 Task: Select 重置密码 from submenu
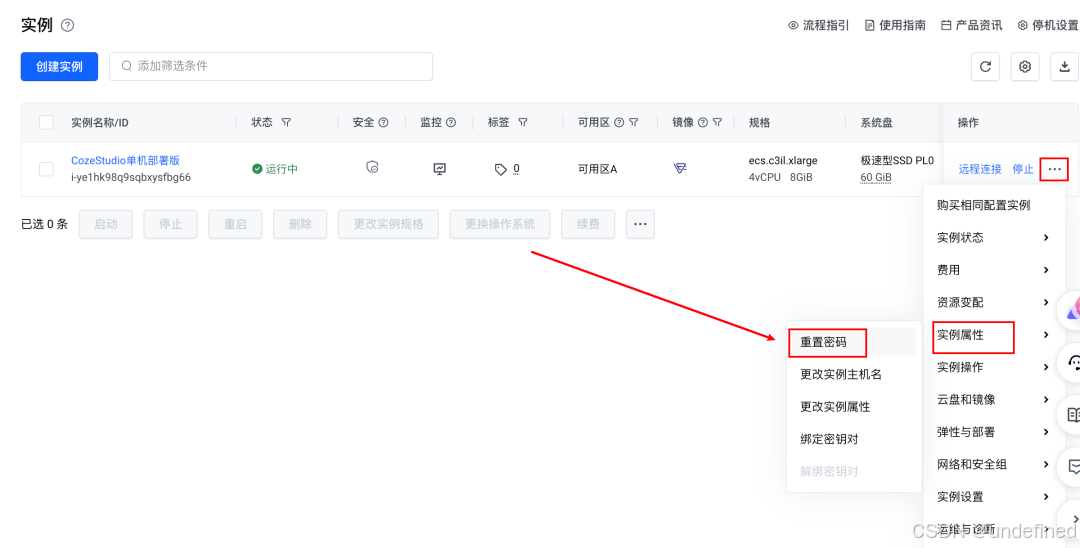[853, 341]
